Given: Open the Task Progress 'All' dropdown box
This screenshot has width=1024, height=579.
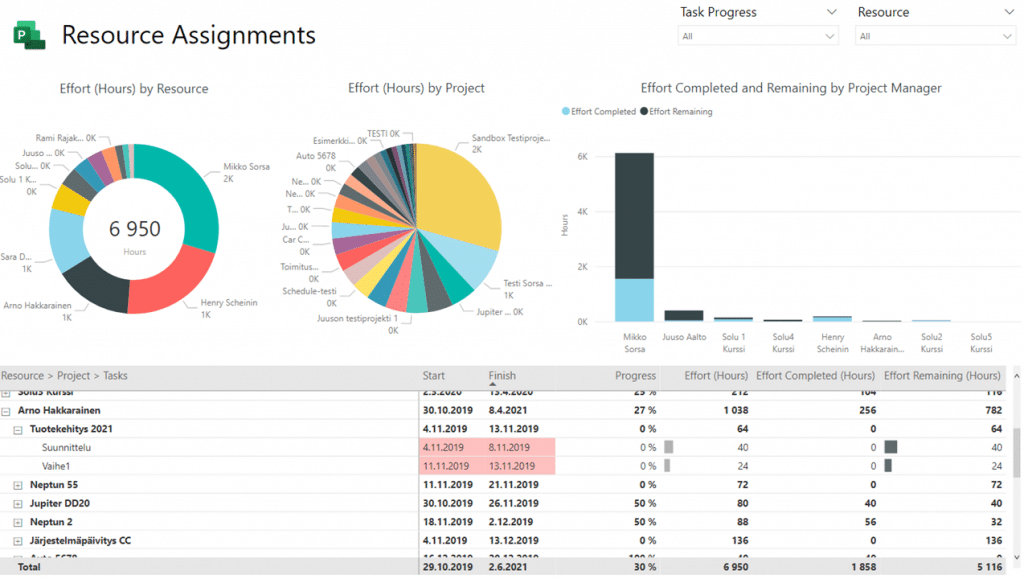Looking at the screenshot, I should tap(758, 36).
